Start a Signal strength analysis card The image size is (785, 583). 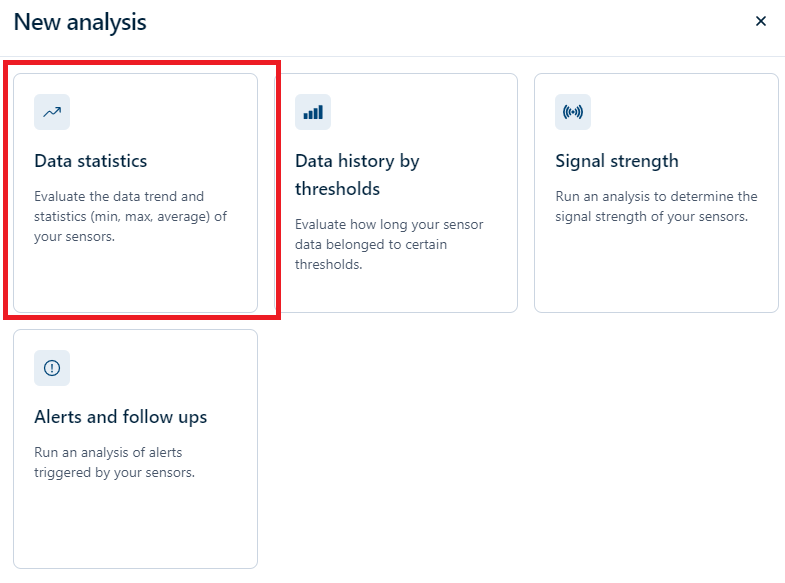[656, 260]
